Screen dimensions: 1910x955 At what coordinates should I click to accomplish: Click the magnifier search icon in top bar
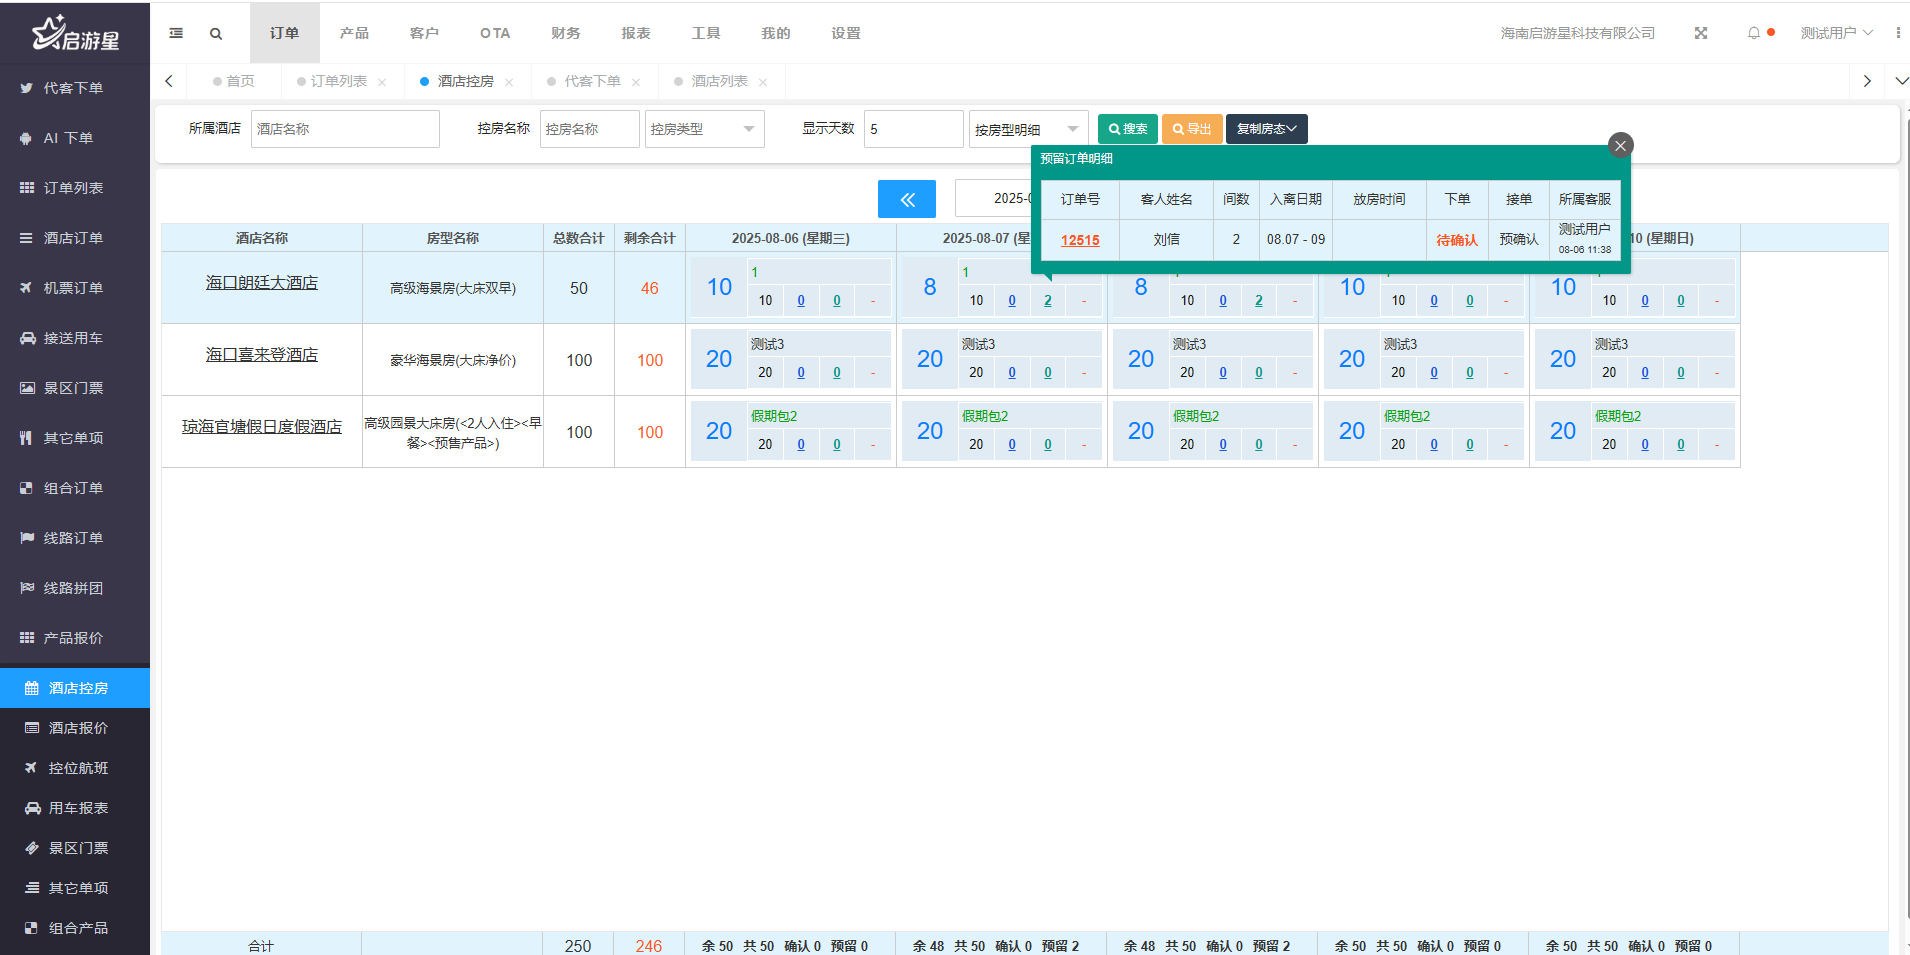(216, 34)
